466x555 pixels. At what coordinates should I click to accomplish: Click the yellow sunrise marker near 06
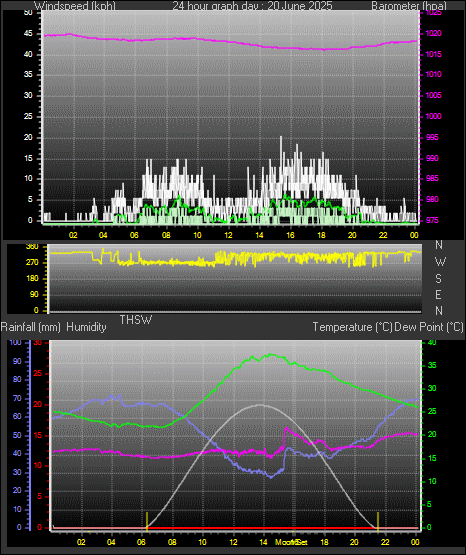tap(147, 521)
